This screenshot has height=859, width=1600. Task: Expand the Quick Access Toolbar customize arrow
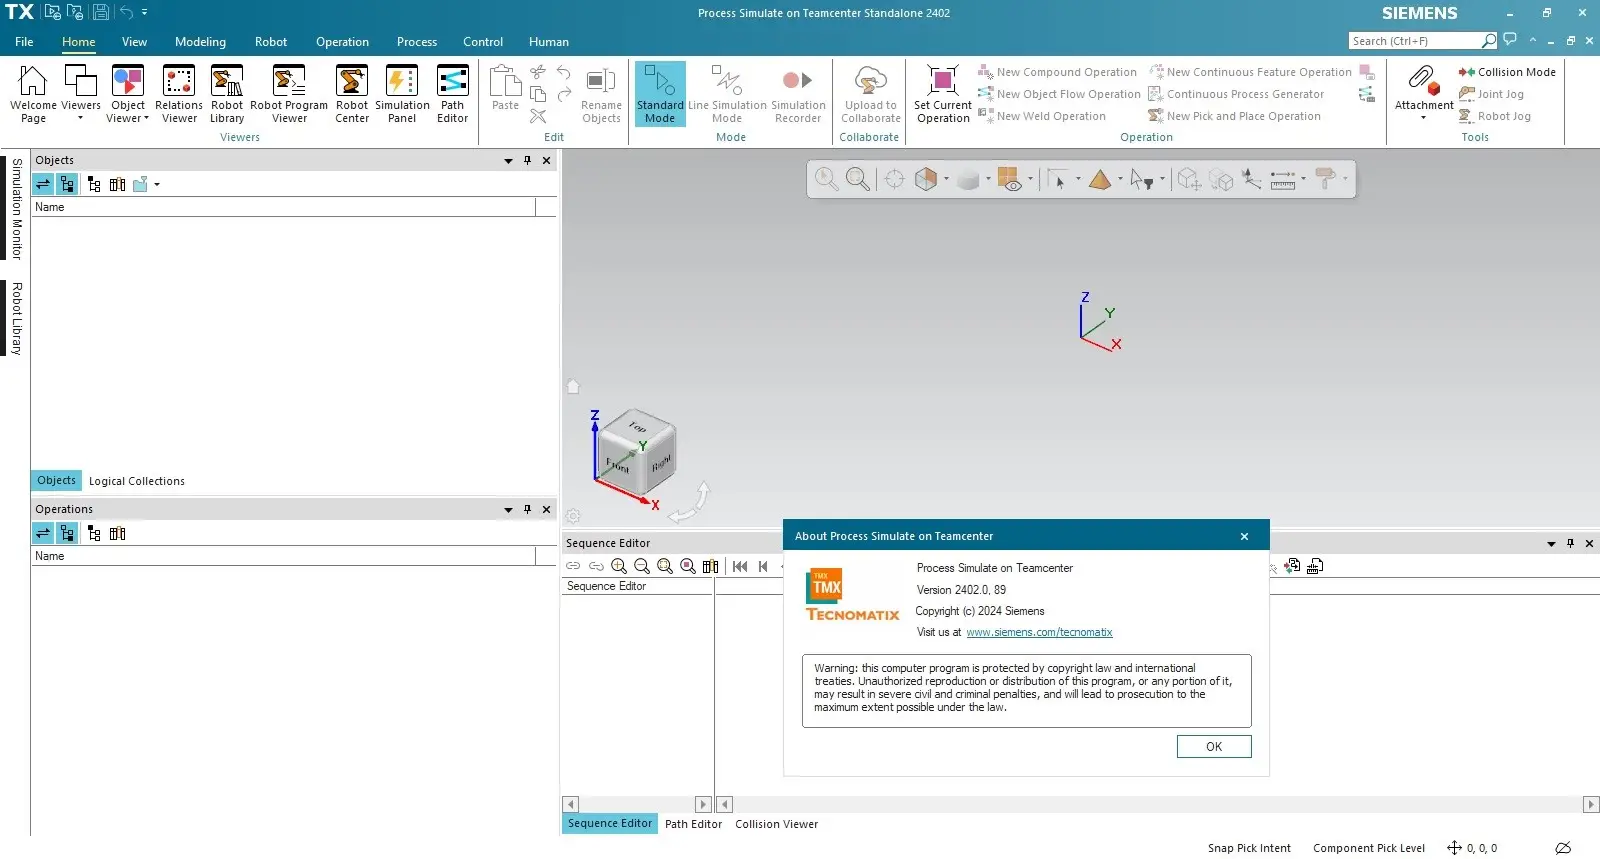(x=145, y=12)
